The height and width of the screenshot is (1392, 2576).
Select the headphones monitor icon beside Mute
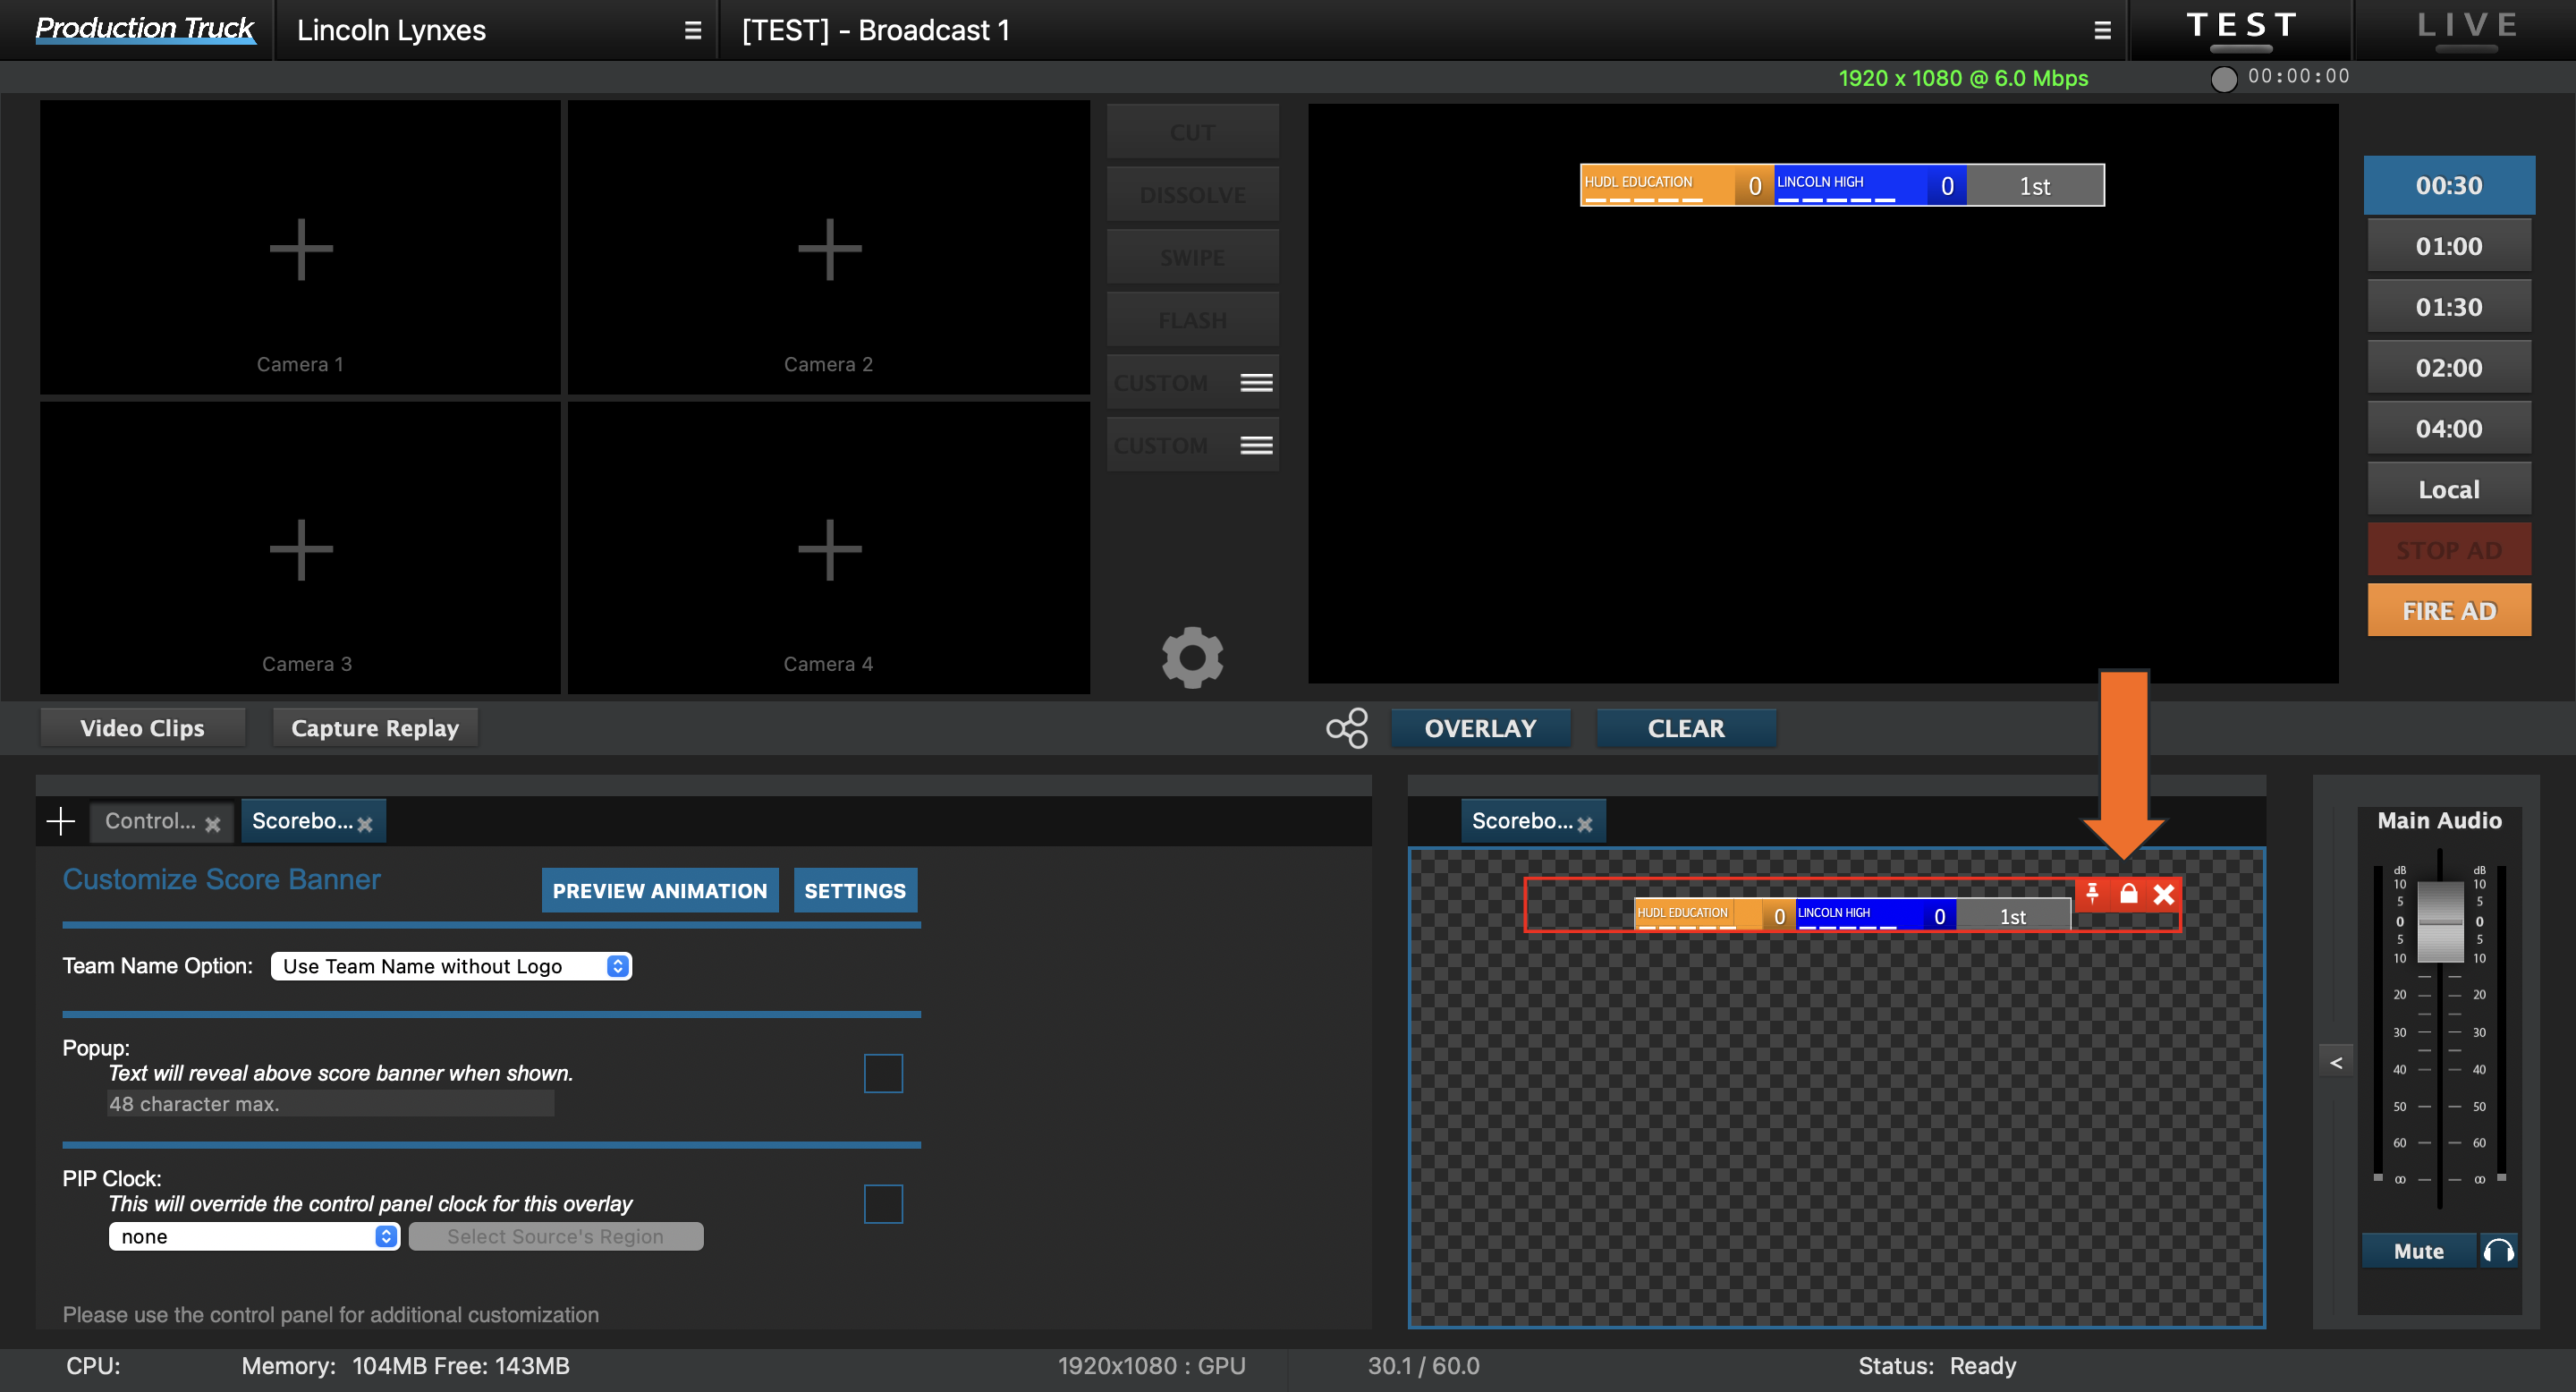pyautogui.click(x=2500, y=1250)
